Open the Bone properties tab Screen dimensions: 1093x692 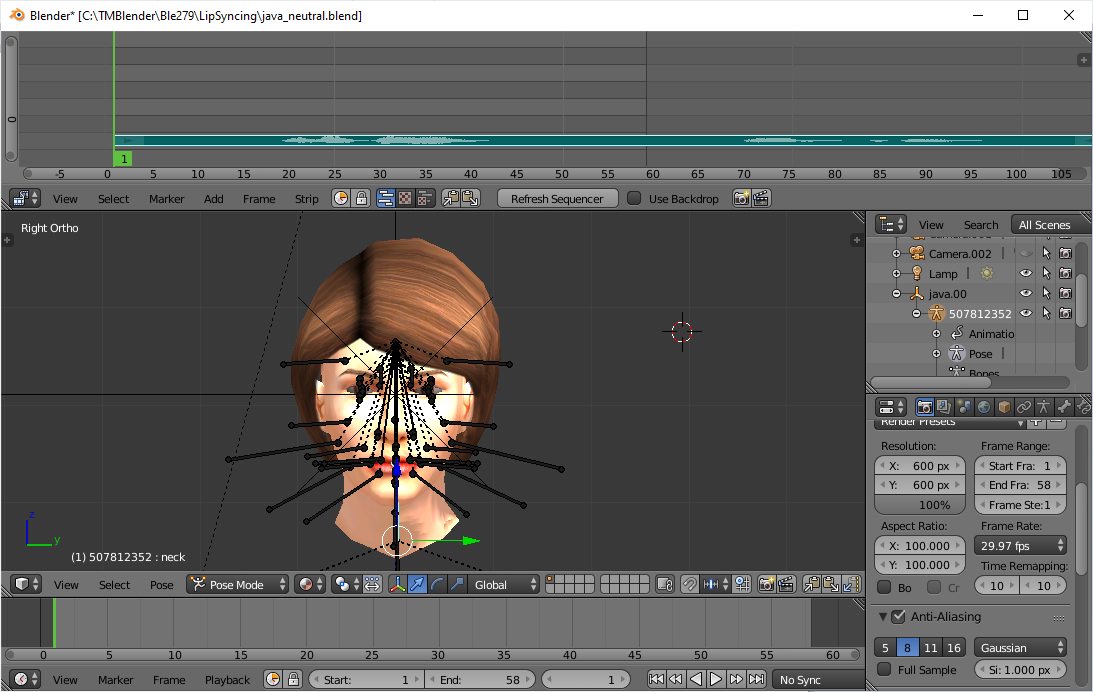point(1064,407)
